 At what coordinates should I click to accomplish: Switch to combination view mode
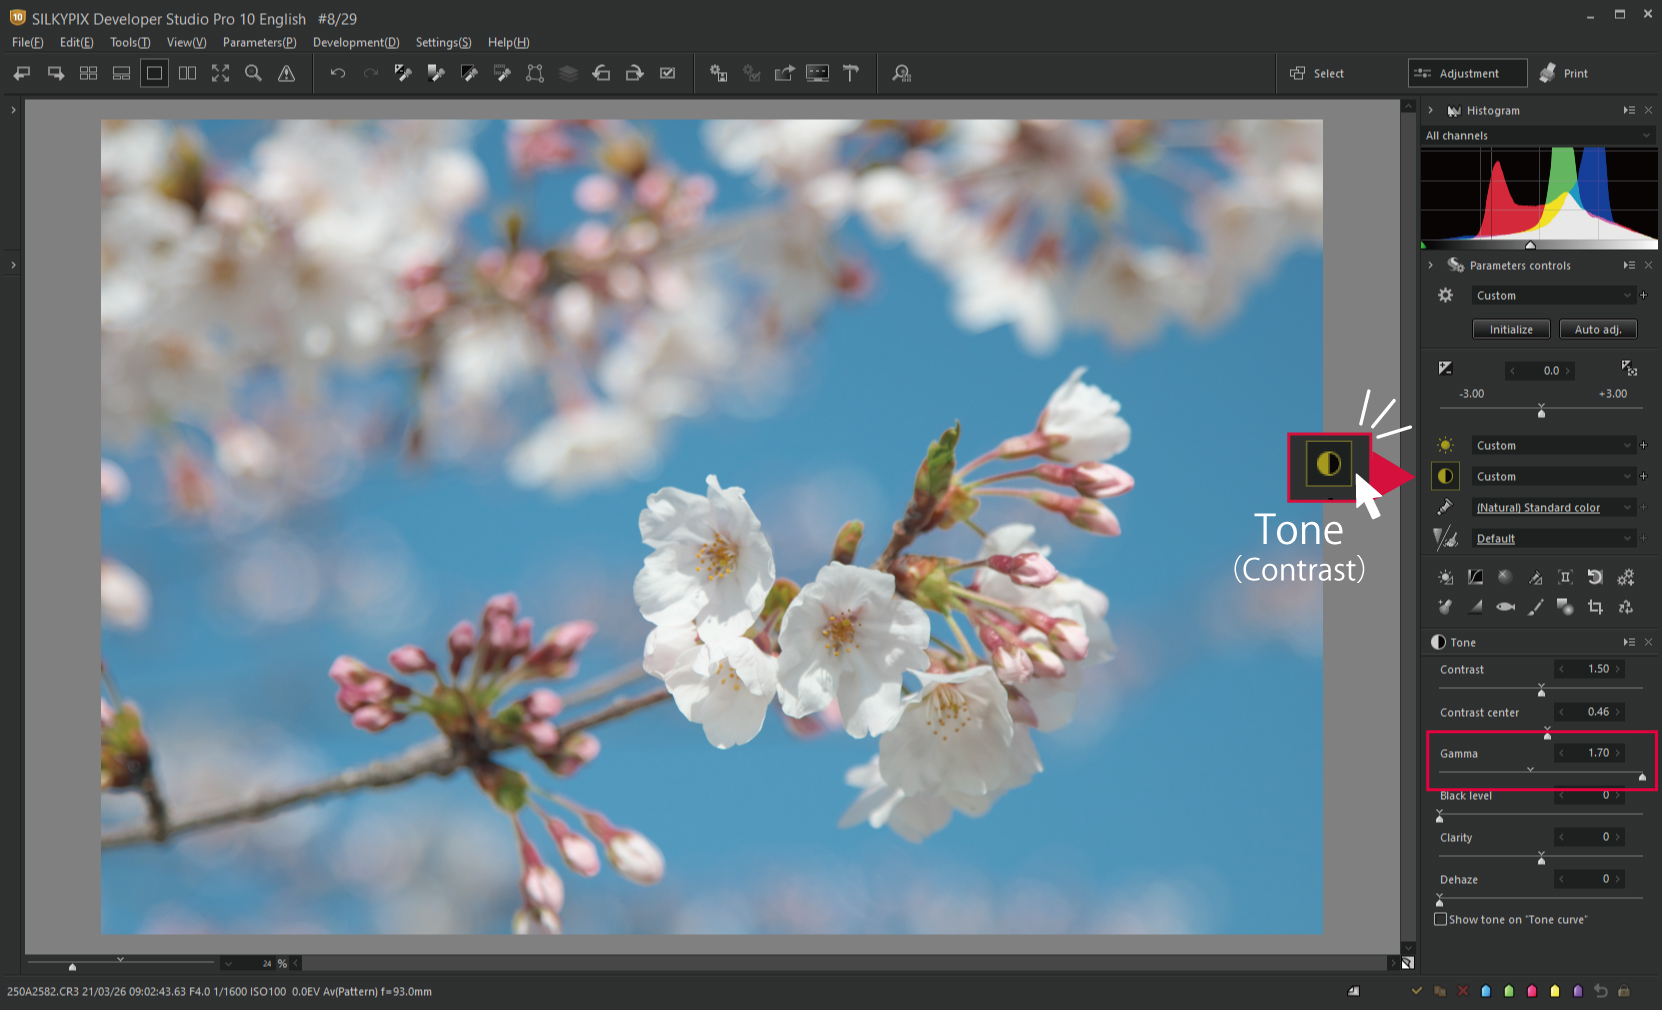click(x=121, y=73)
